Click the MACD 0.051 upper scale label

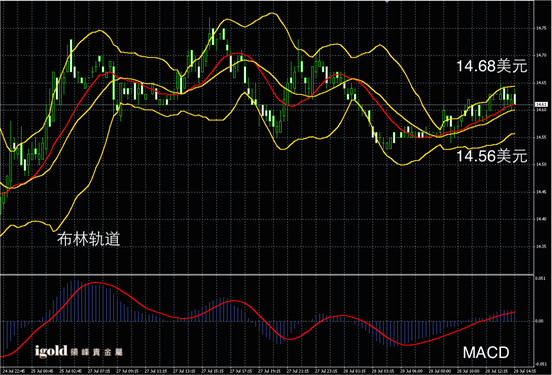tap(540, 279)
